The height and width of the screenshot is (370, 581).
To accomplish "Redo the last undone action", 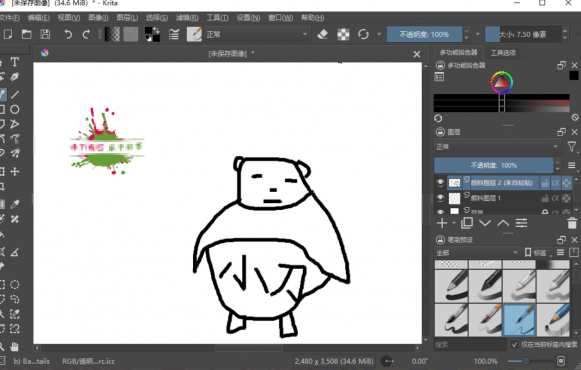I will pyautogui.click(x=86, y=34).
